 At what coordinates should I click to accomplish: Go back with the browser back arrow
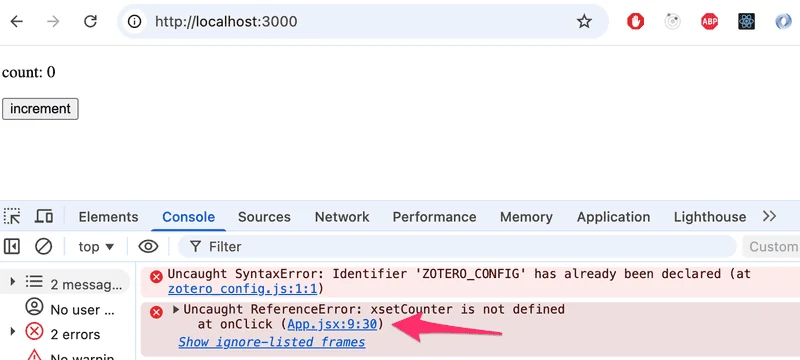click(x=17, y=21)
